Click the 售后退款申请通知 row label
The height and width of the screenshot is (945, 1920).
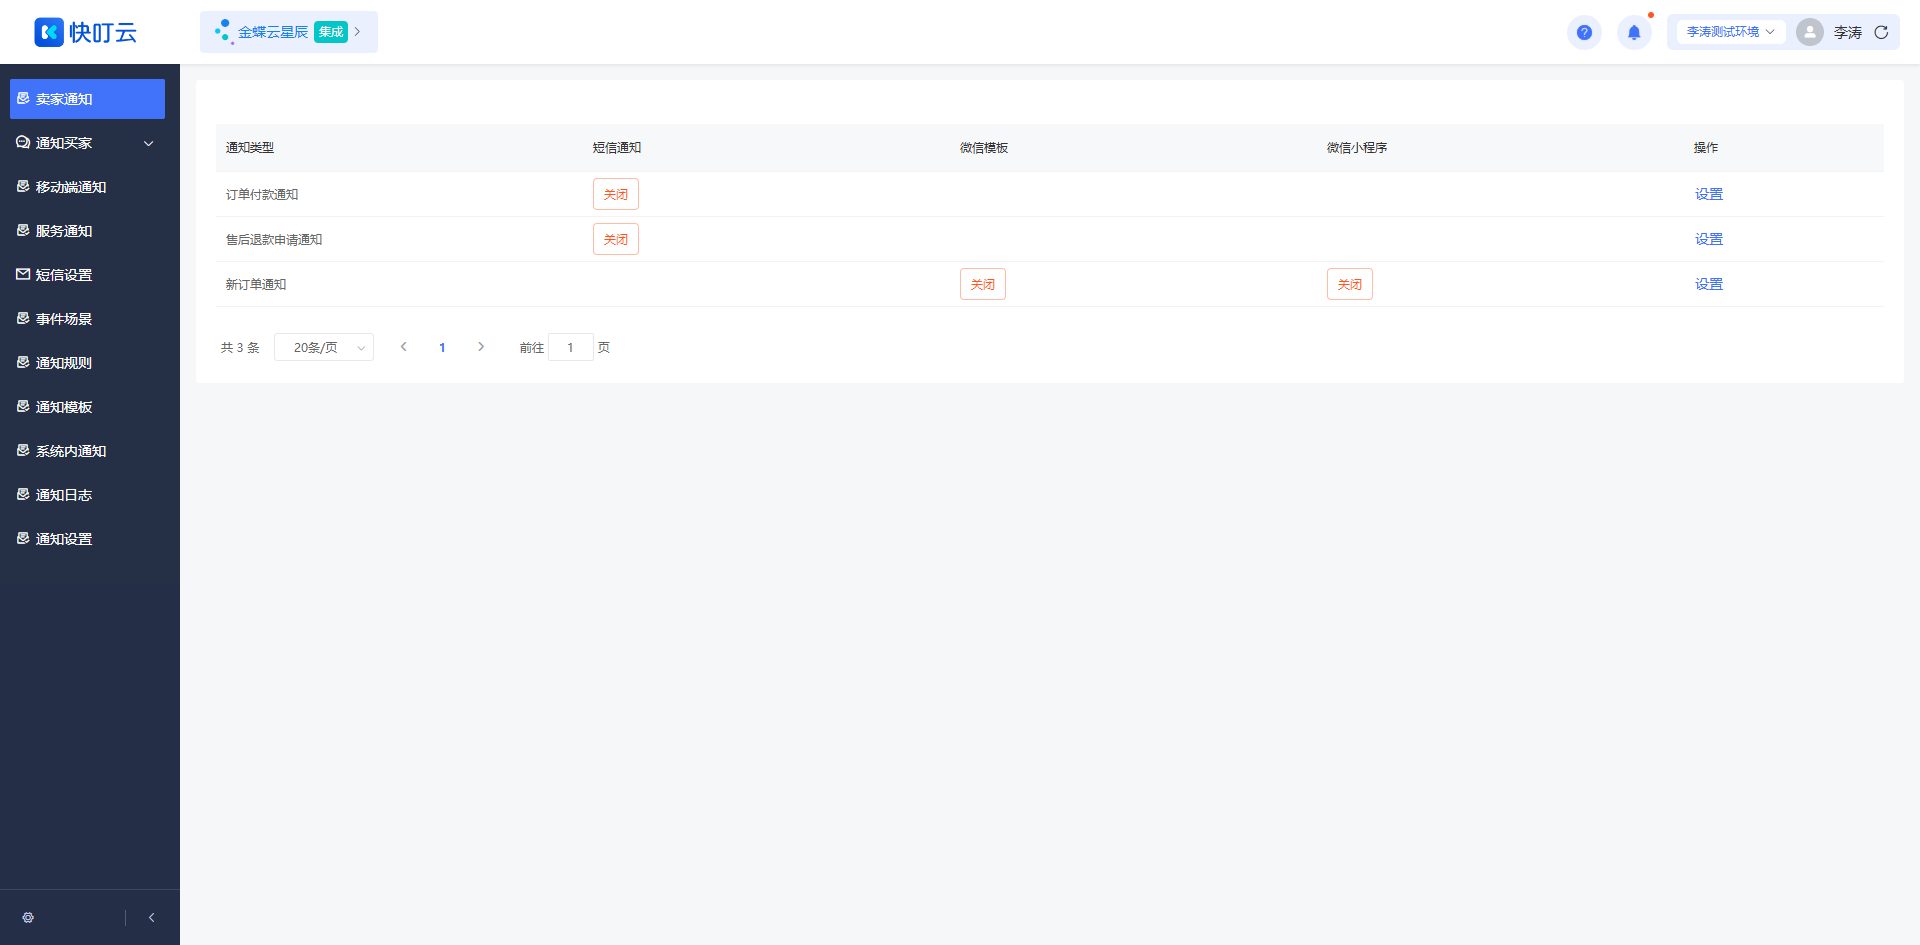[x=274, y=239]
